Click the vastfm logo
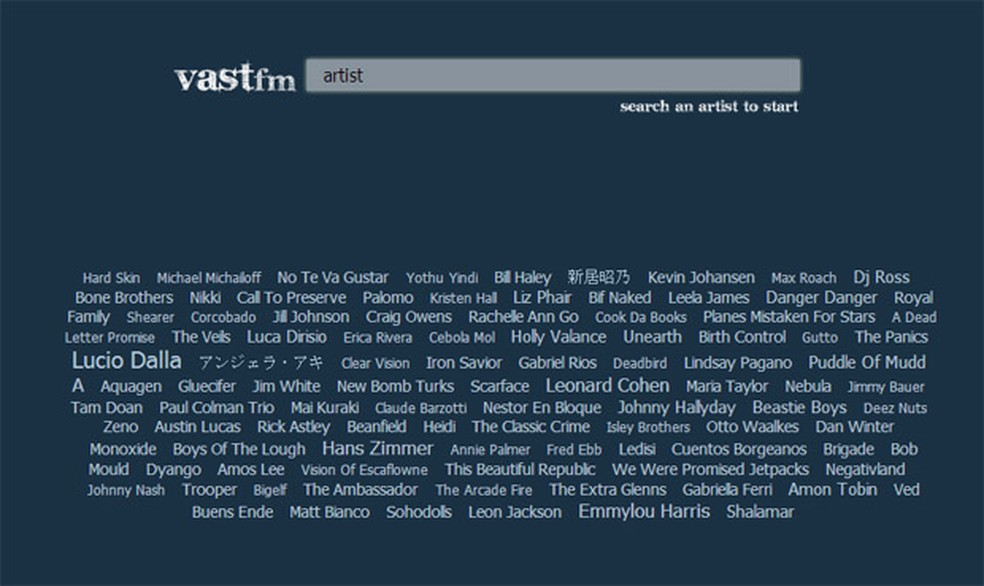 235,78
